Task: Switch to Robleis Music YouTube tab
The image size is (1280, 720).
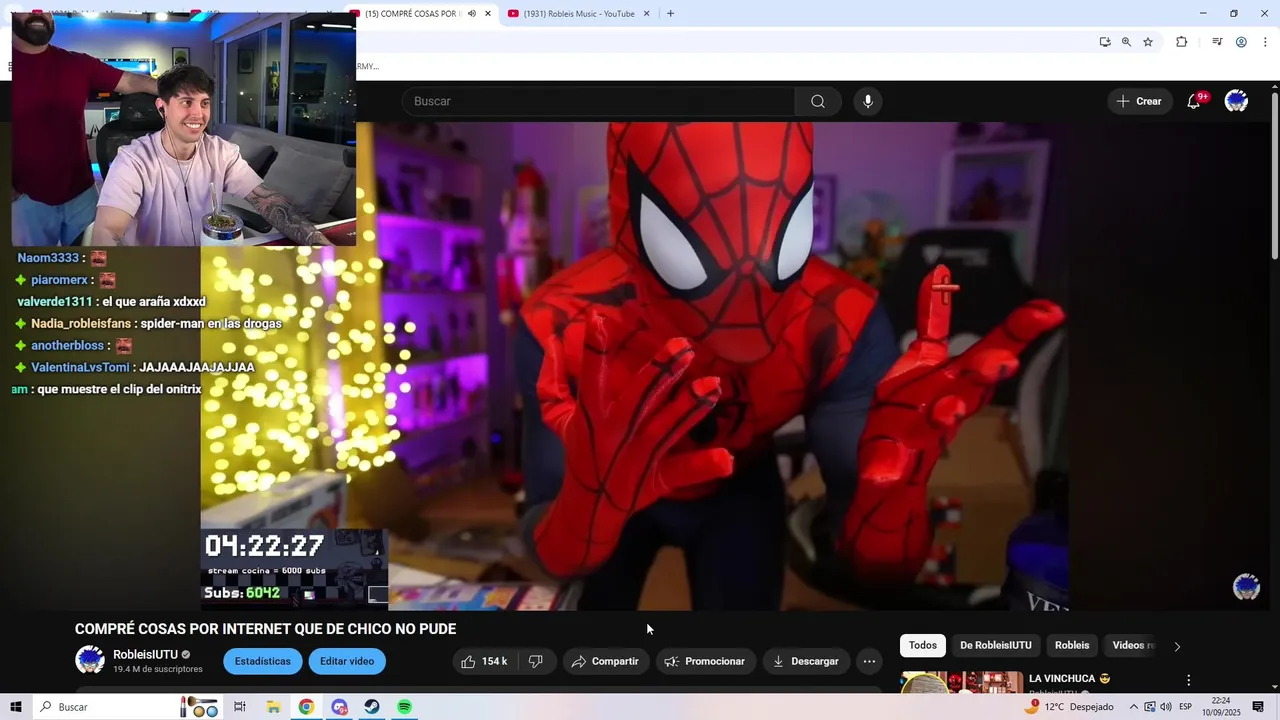Action: 578,13
